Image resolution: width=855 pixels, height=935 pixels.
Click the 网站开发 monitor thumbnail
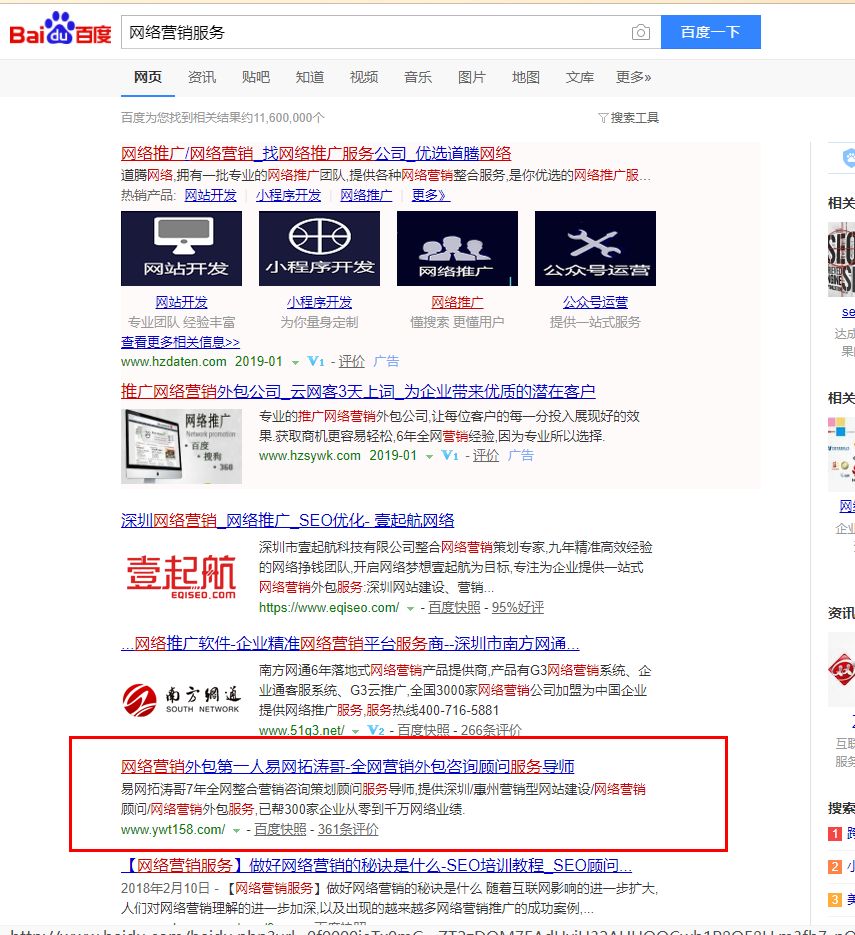(181, 248)
